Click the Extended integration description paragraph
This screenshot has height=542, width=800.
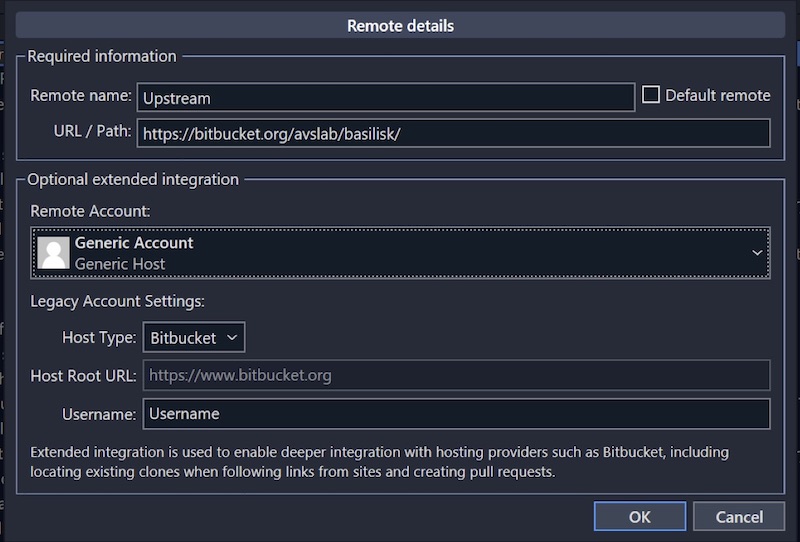[x=380, y=461]
